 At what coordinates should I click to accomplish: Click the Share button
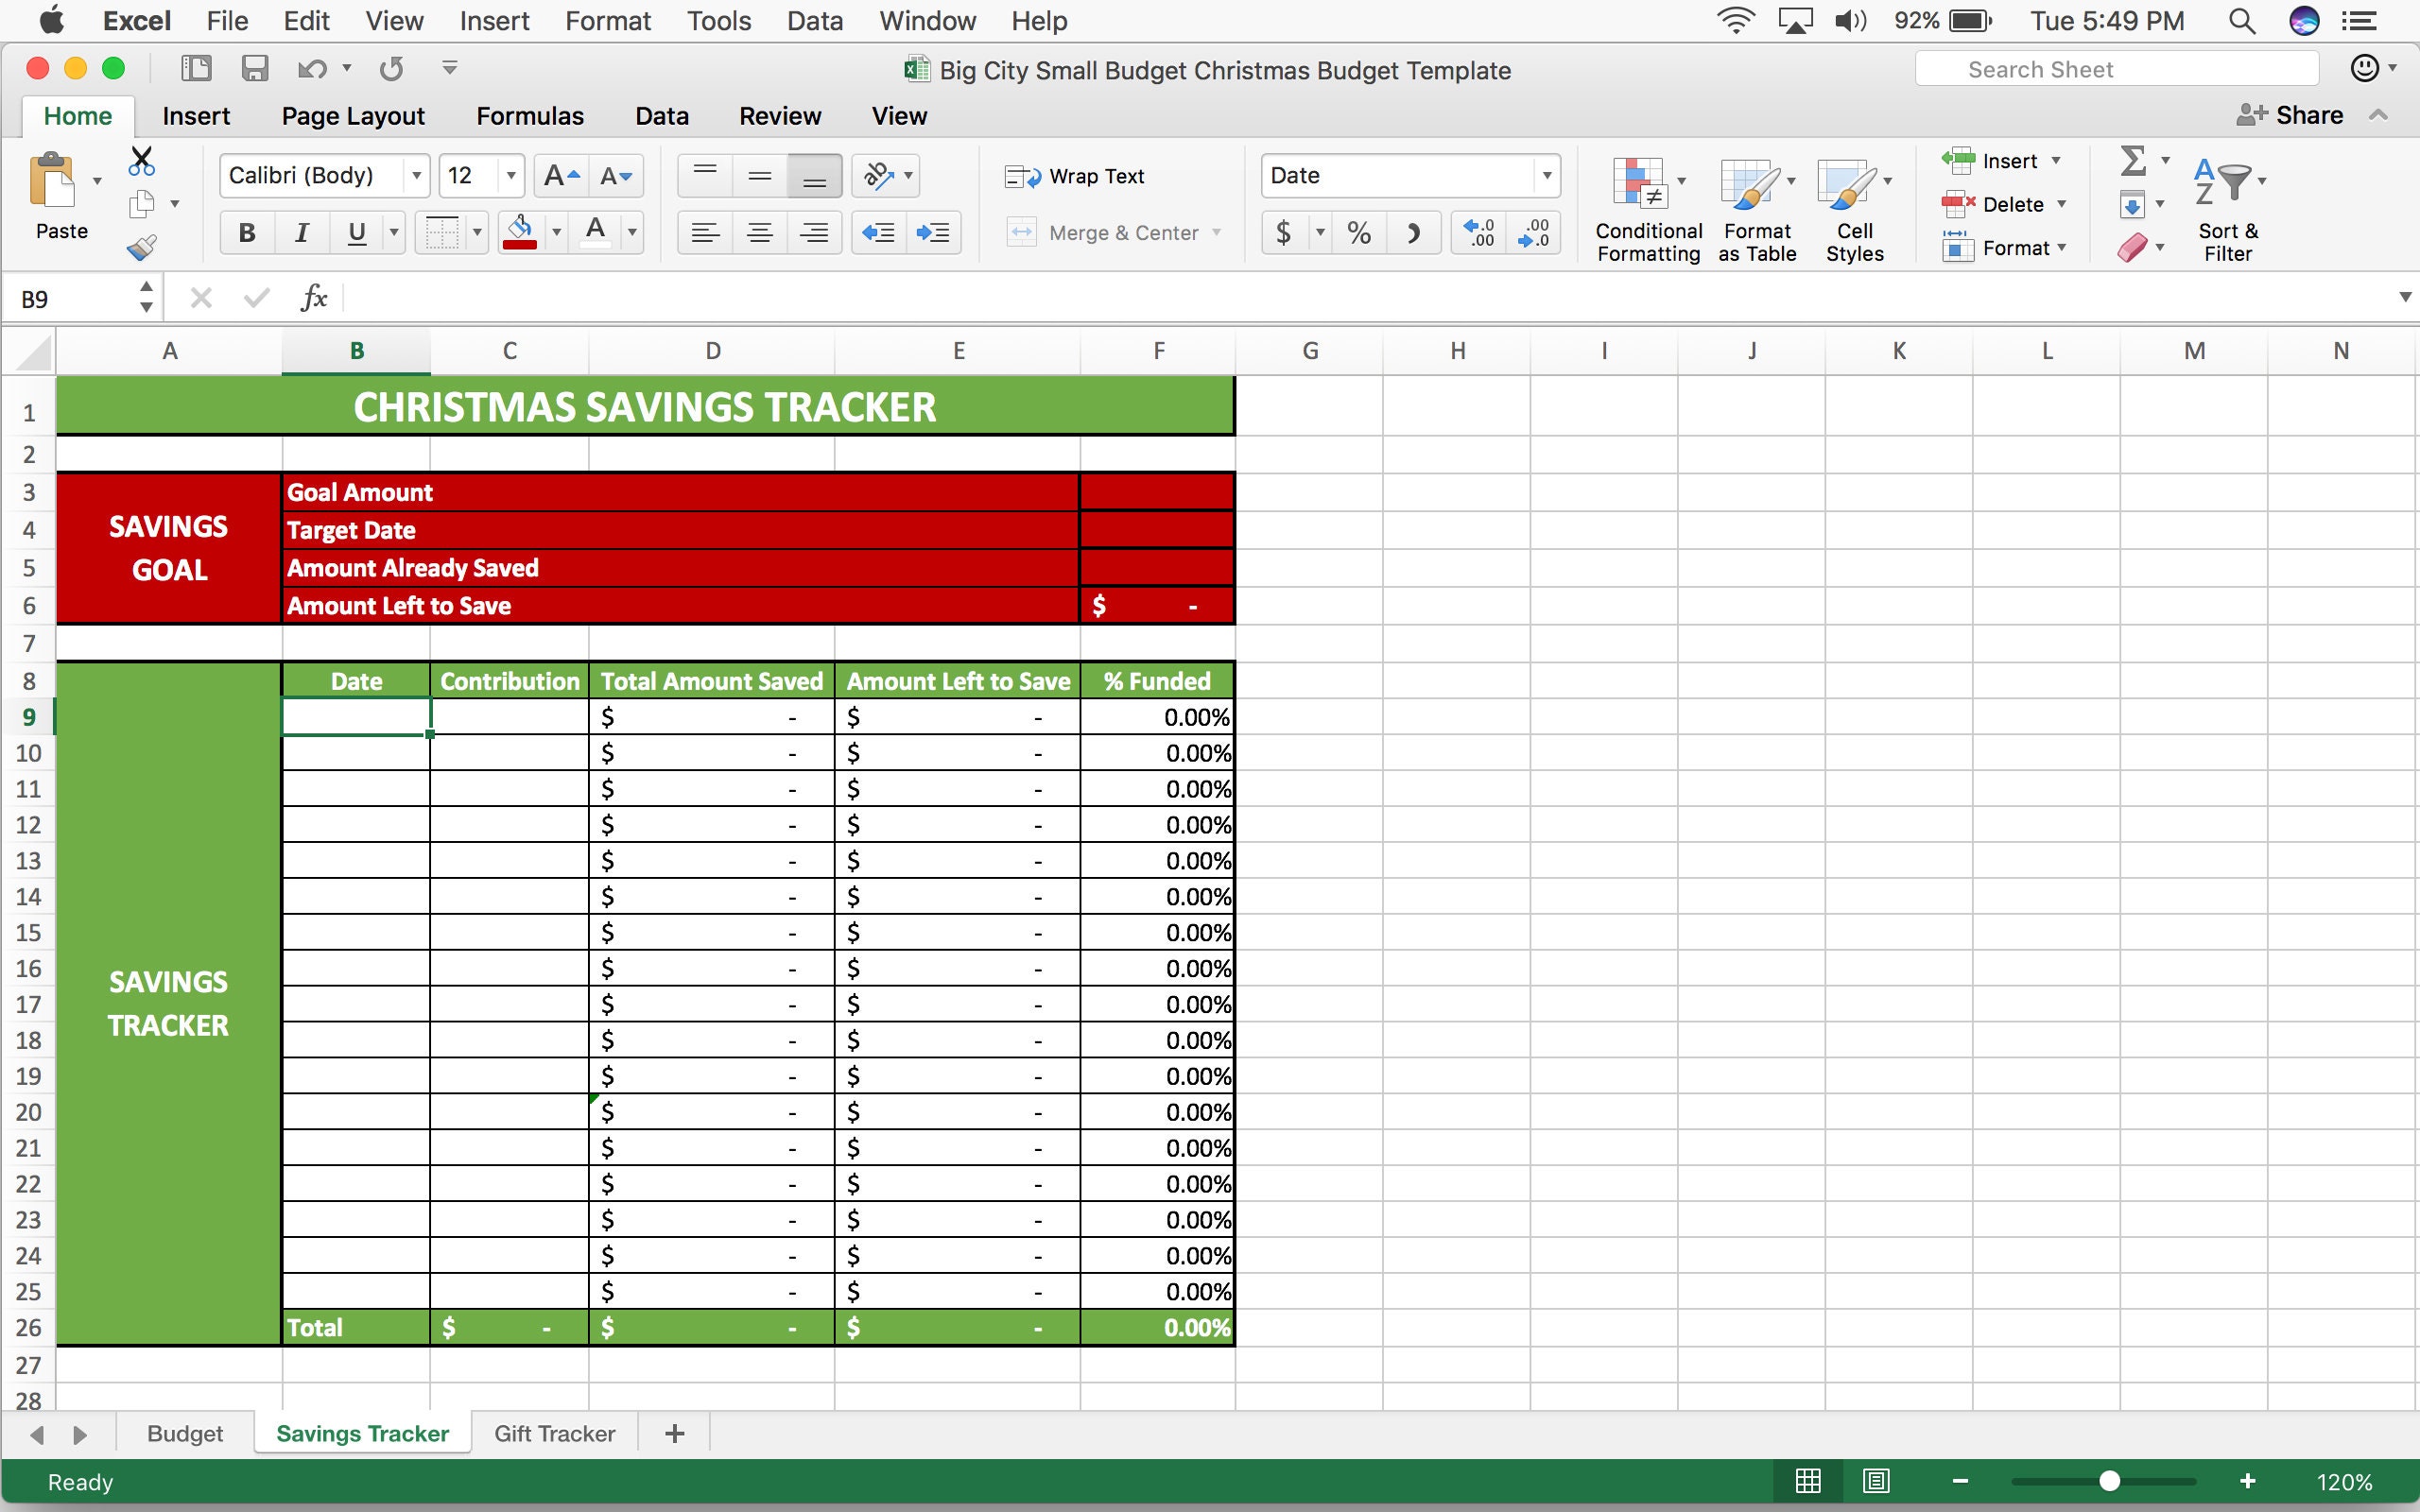tap(2290, 115)
